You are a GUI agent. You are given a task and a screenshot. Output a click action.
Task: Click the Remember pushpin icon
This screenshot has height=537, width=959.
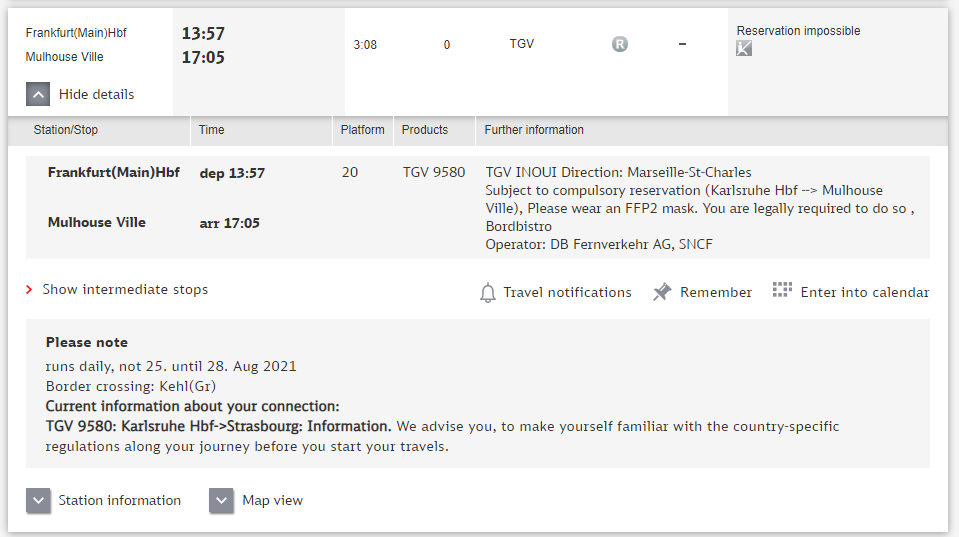tap(662, 292)
